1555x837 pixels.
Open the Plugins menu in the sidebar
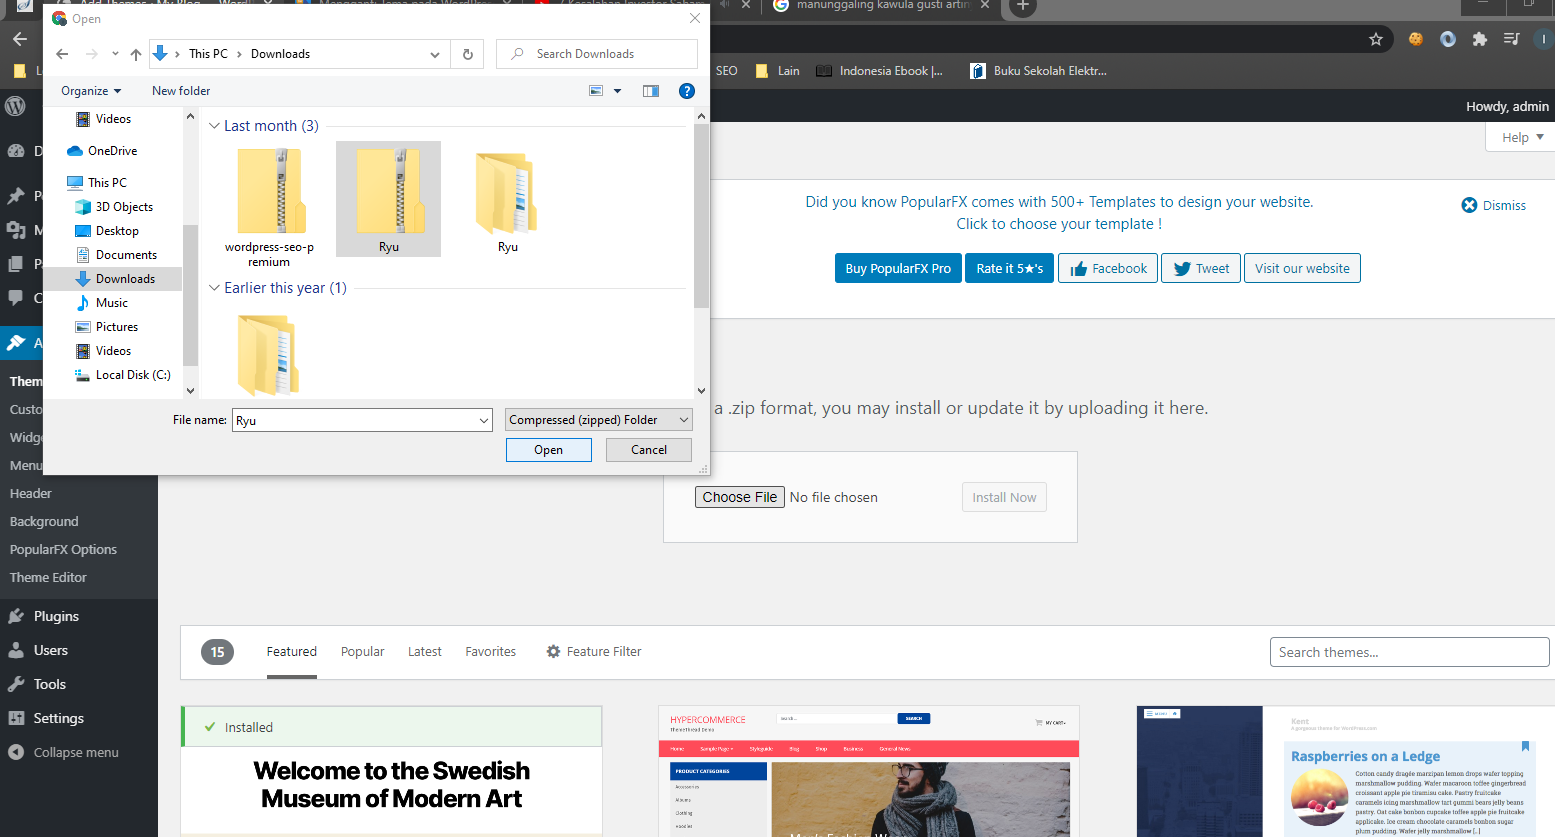pyautogui.click(x=56, y=617)
